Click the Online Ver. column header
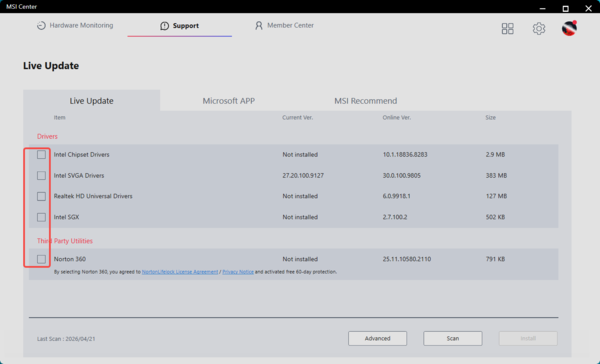This screenshot has height=364, width=600. point(397,118)
